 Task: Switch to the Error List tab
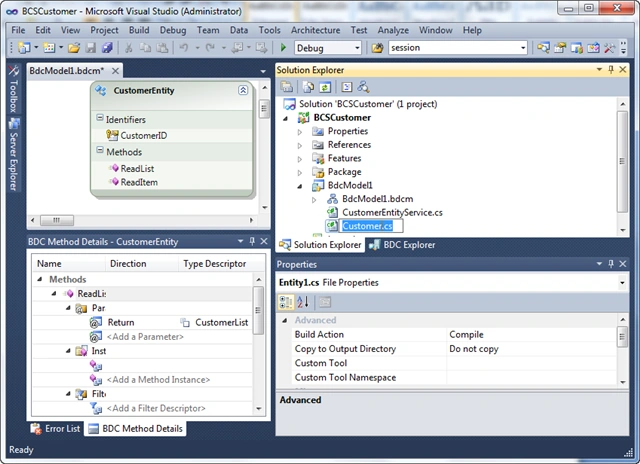pyautogui.click(x=56, y=428)
